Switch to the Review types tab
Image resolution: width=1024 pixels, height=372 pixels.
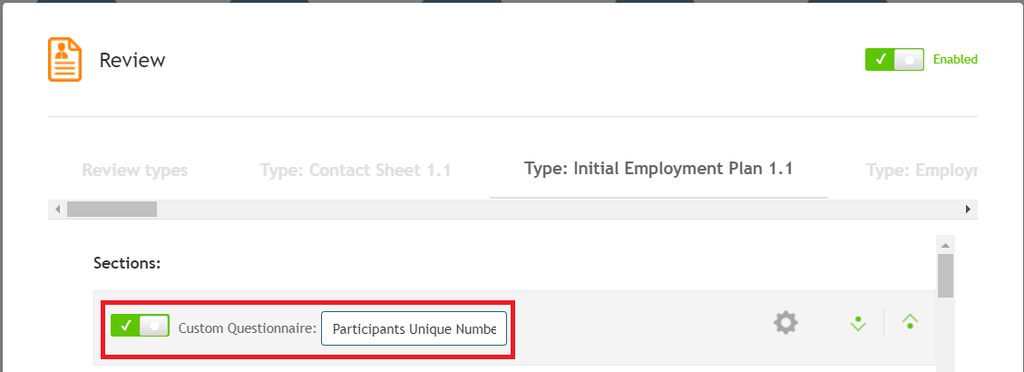pos(135,170)
